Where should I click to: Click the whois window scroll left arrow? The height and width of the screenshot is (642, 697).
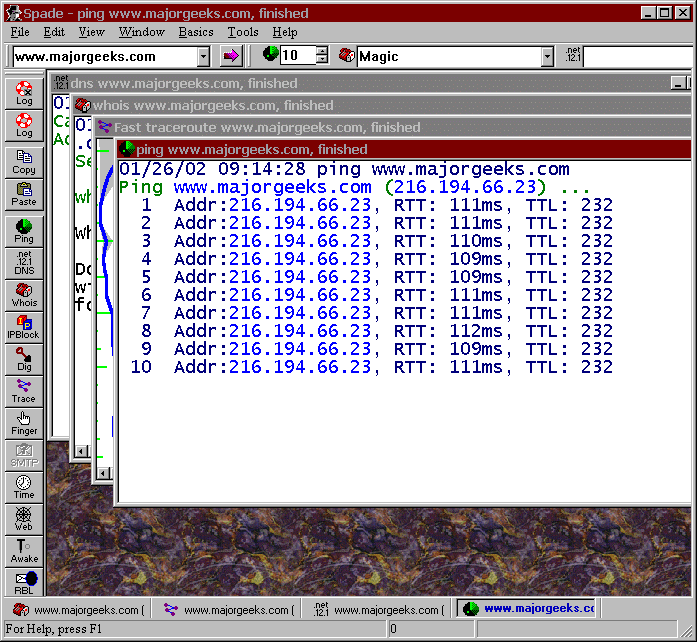click(81, 452)
